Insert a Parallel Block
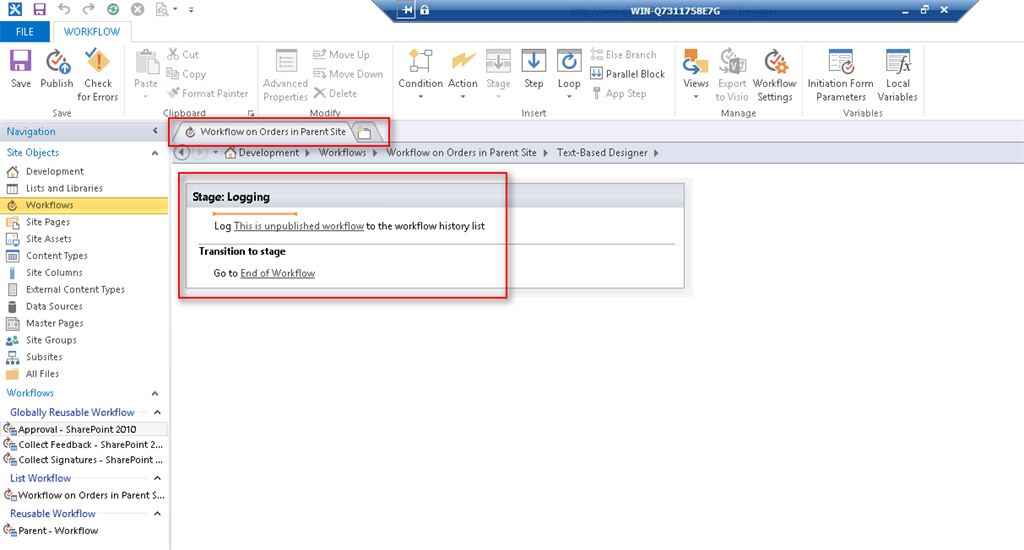The image size is (1024, 550). tap(628, 74)
